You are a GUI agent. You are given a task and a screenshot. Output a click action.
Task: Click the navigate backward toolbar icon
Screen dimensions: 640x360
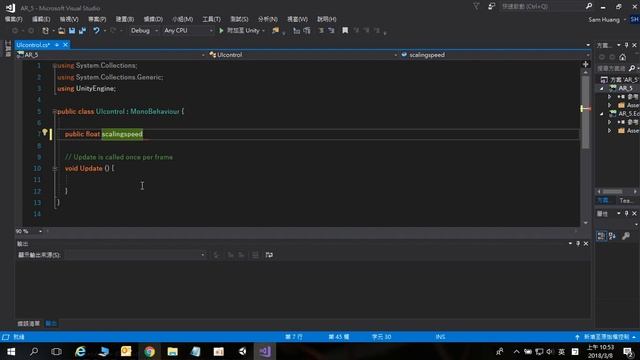pyautogui.click(x=15, y=31)
